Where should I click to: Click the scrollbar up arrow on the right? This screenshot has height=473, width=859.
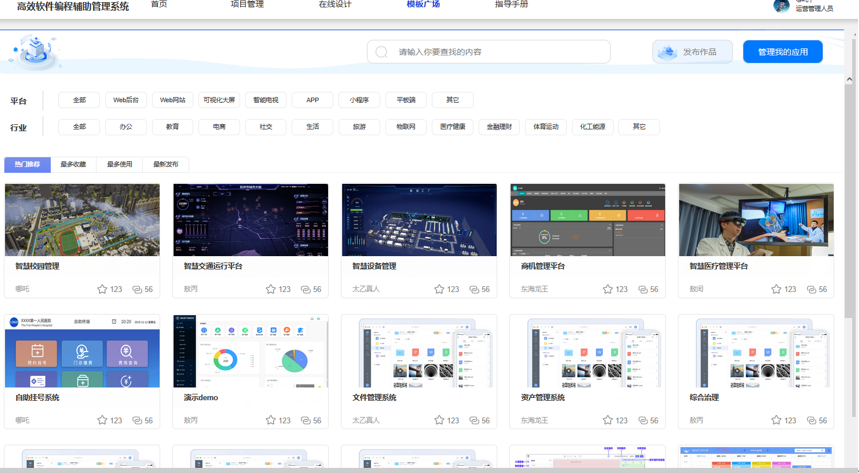849,79
